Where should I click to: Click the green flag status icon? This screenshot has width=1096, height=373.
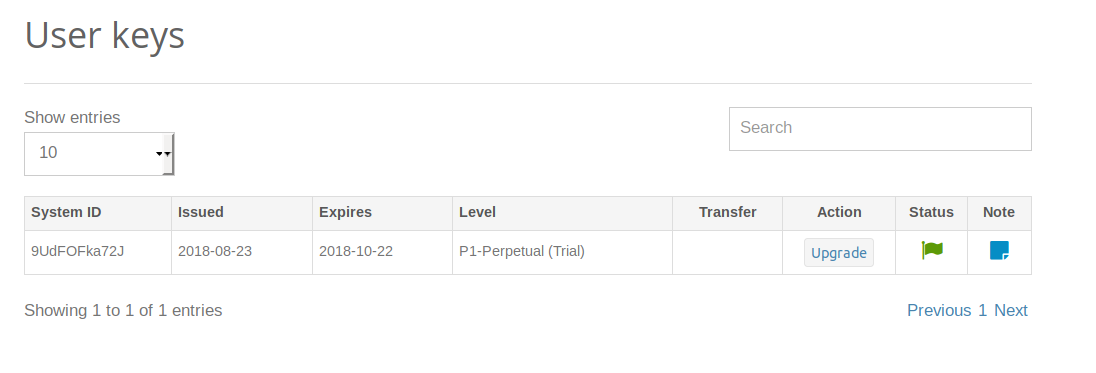(932, 250)
